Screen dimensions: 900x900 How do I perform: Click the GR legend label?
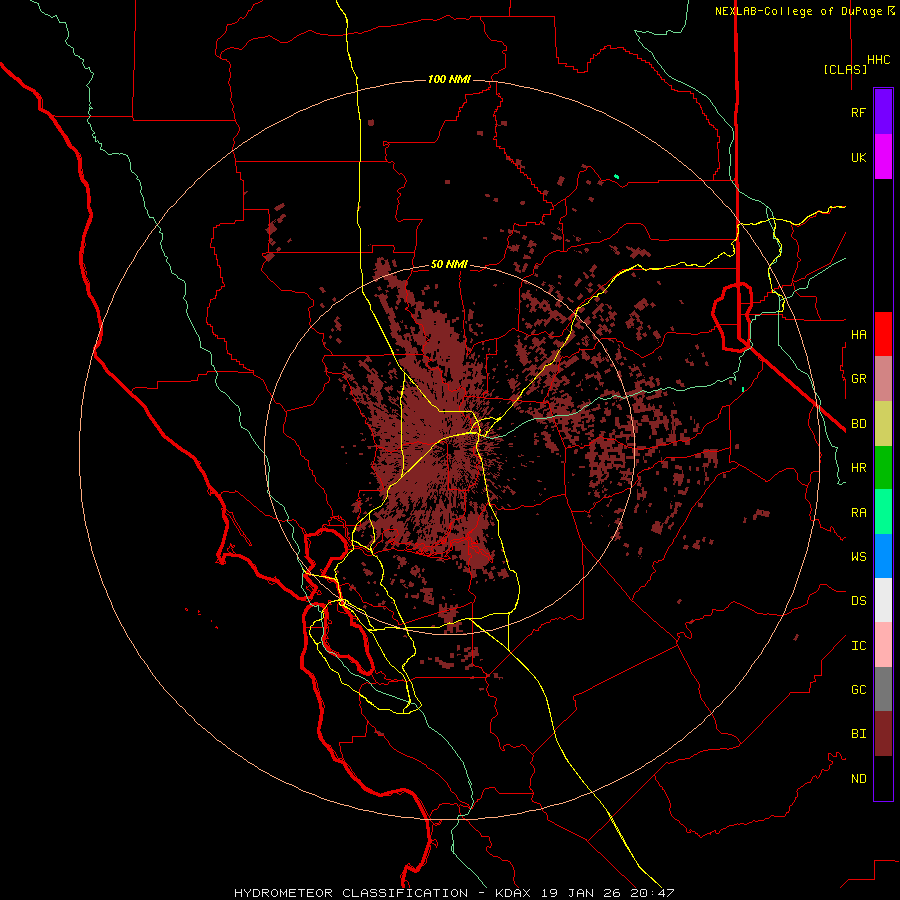point(858,379)
